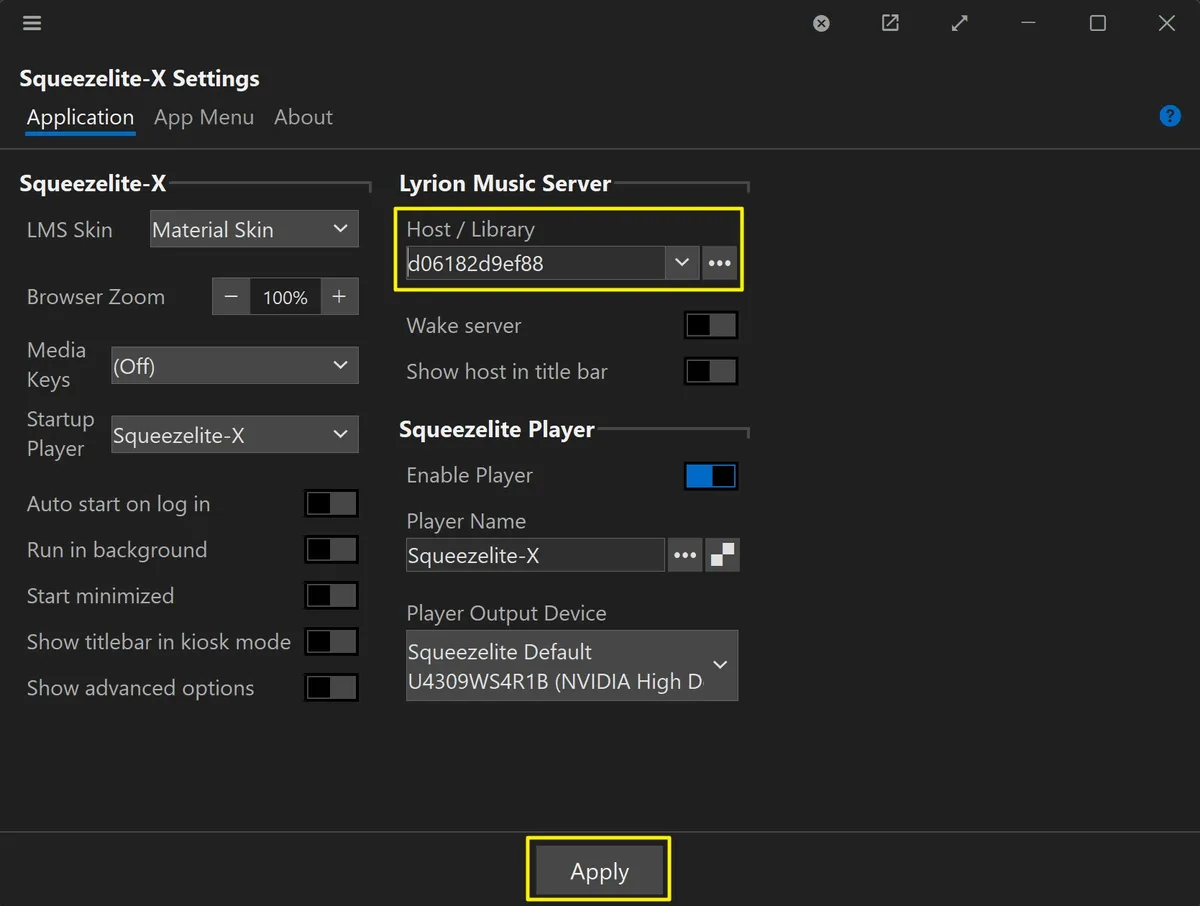1200x906 pixels.
Task: Enable Run in background switch
Action: point(332,550)
